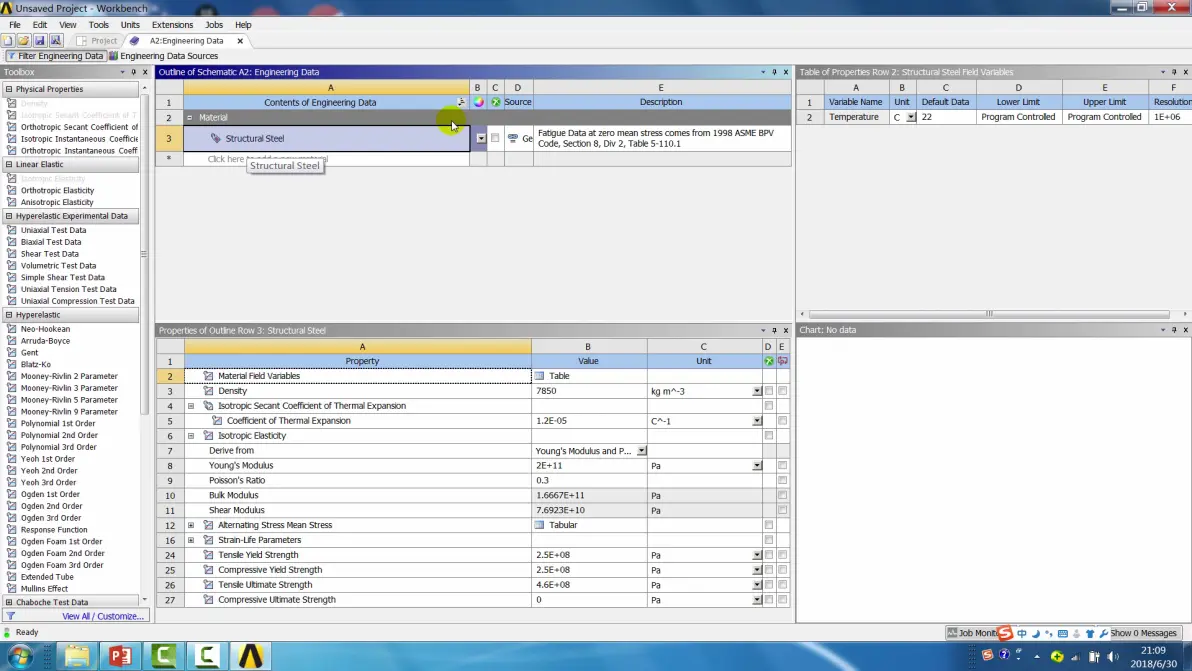Click the Table icon for Material Field Variables
The image size is (1192, 671).
[x=539, y=376]
